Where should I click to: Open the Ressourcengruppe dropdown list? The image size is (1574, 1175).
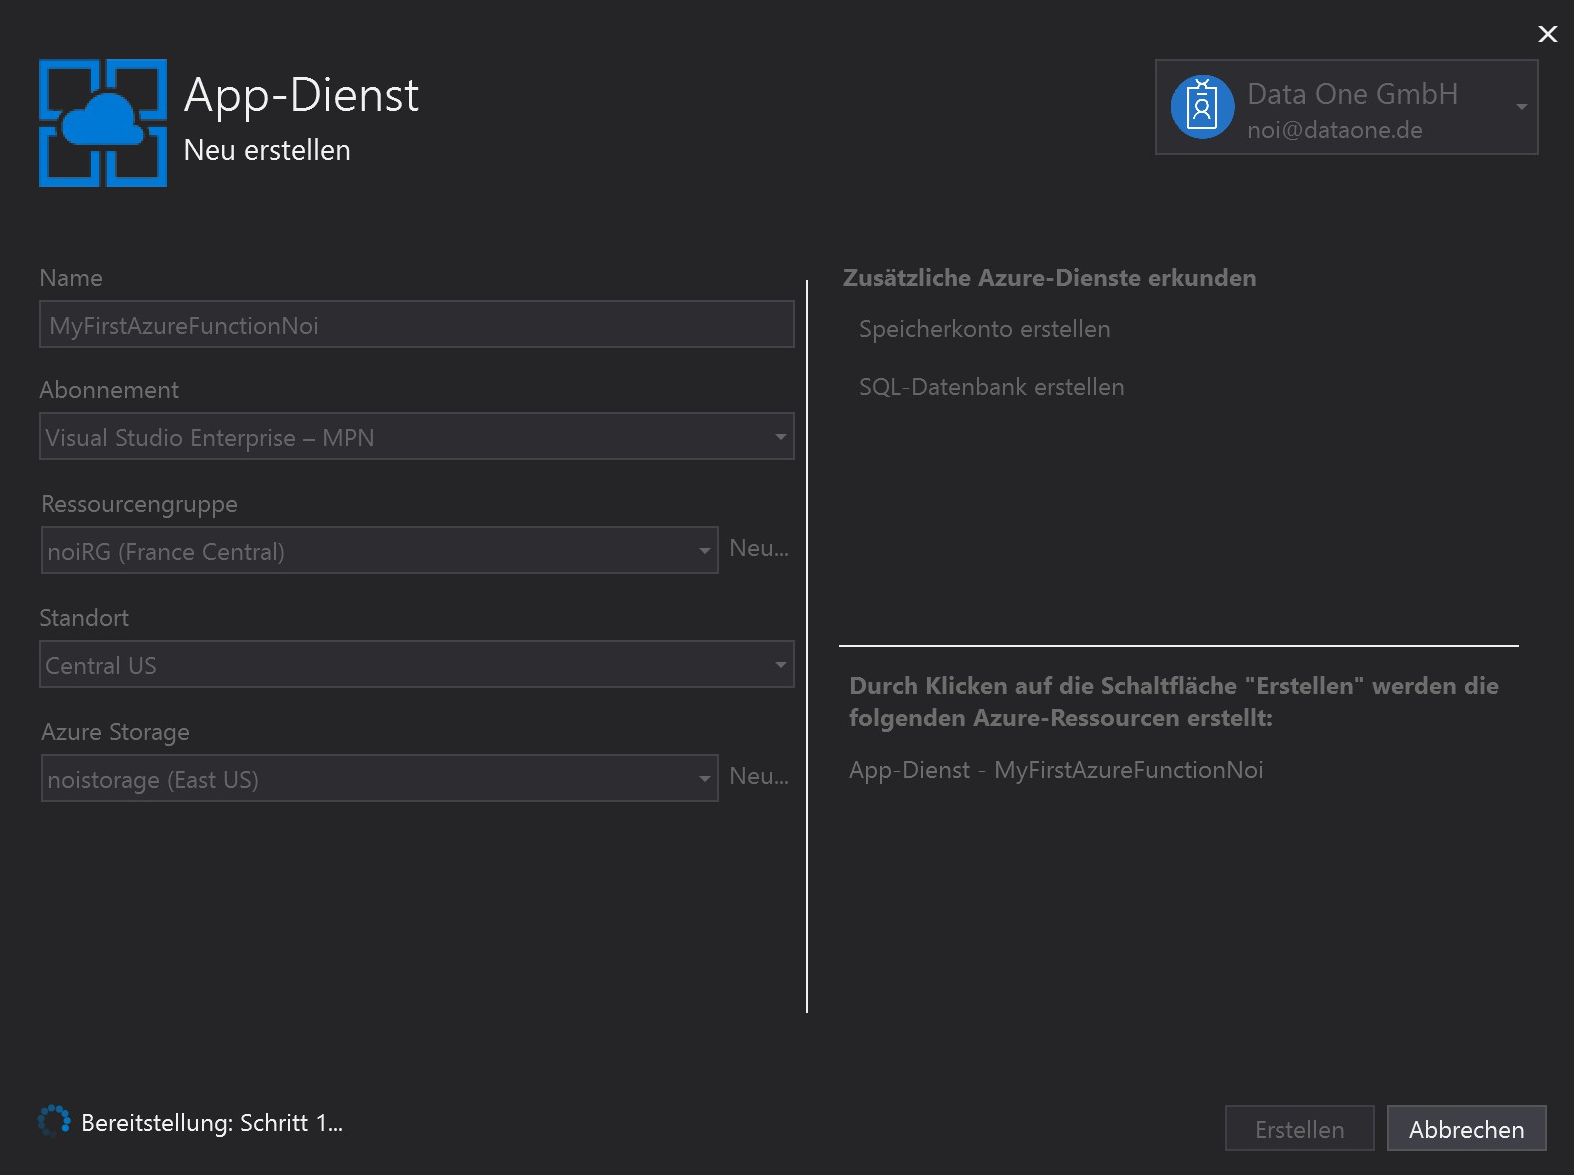tap(704, 551)
